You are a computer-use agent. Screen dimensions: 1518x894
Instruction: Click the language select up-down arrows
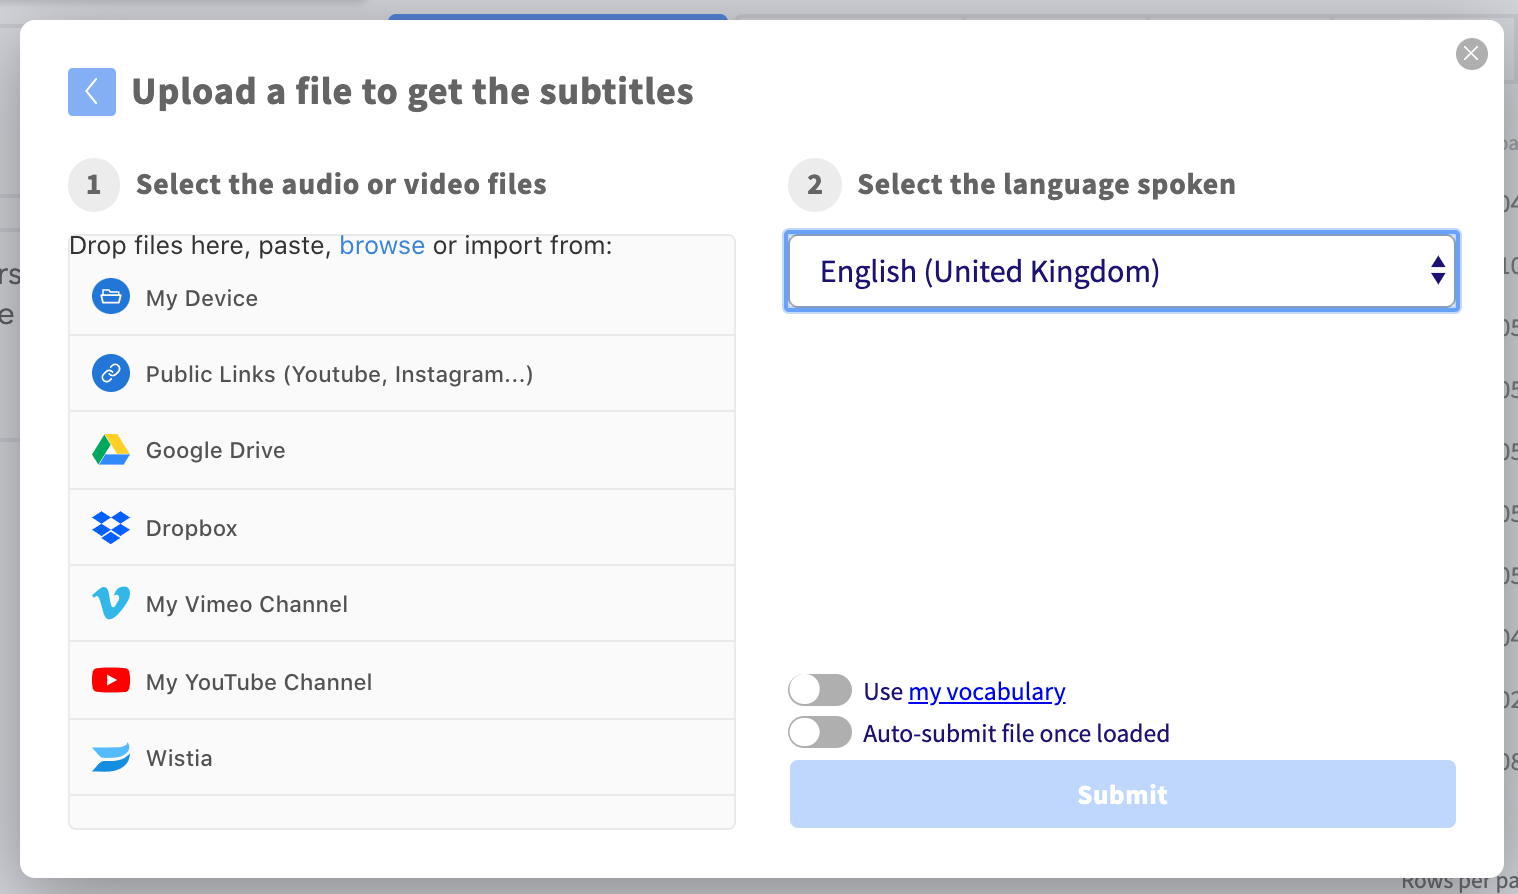(x=1437, y=271)
